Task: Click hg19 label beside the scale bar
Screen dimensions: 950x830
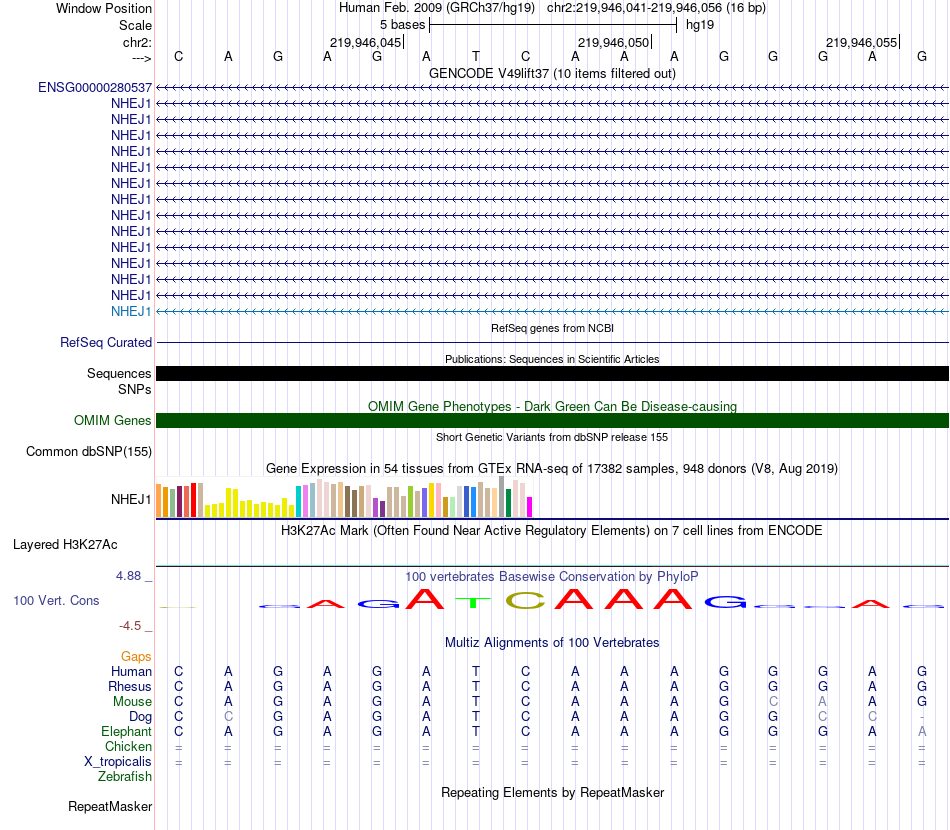Action: click(x=700, y=25)
